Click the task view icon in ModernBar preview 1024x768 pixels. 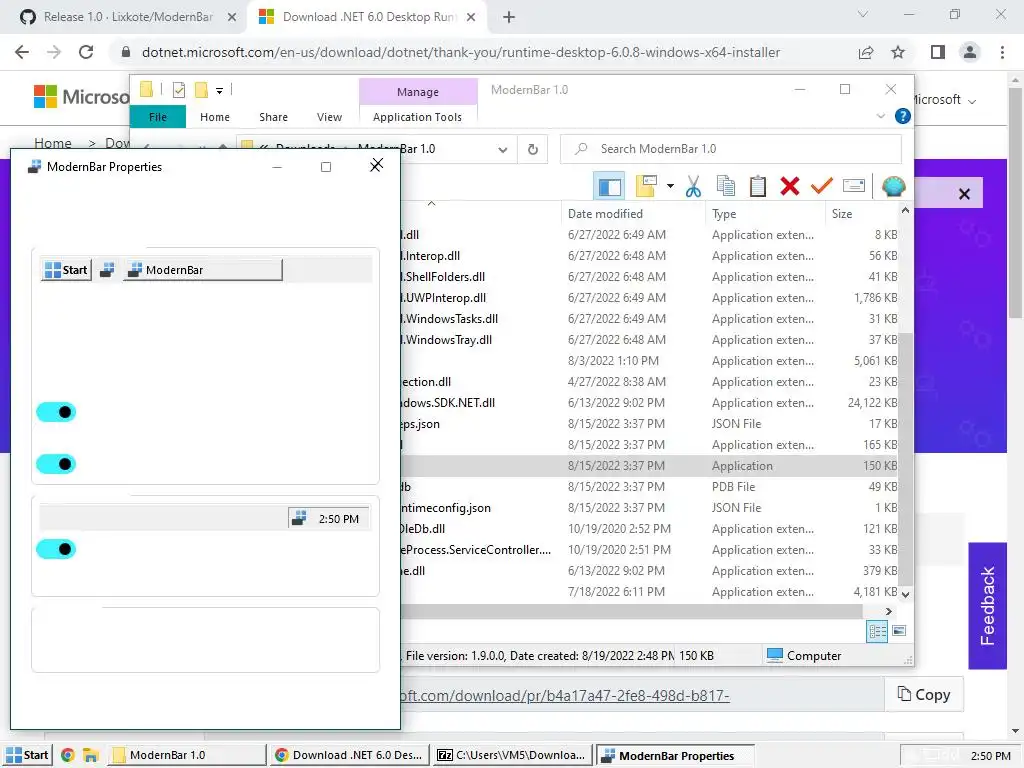click(107, 270)
